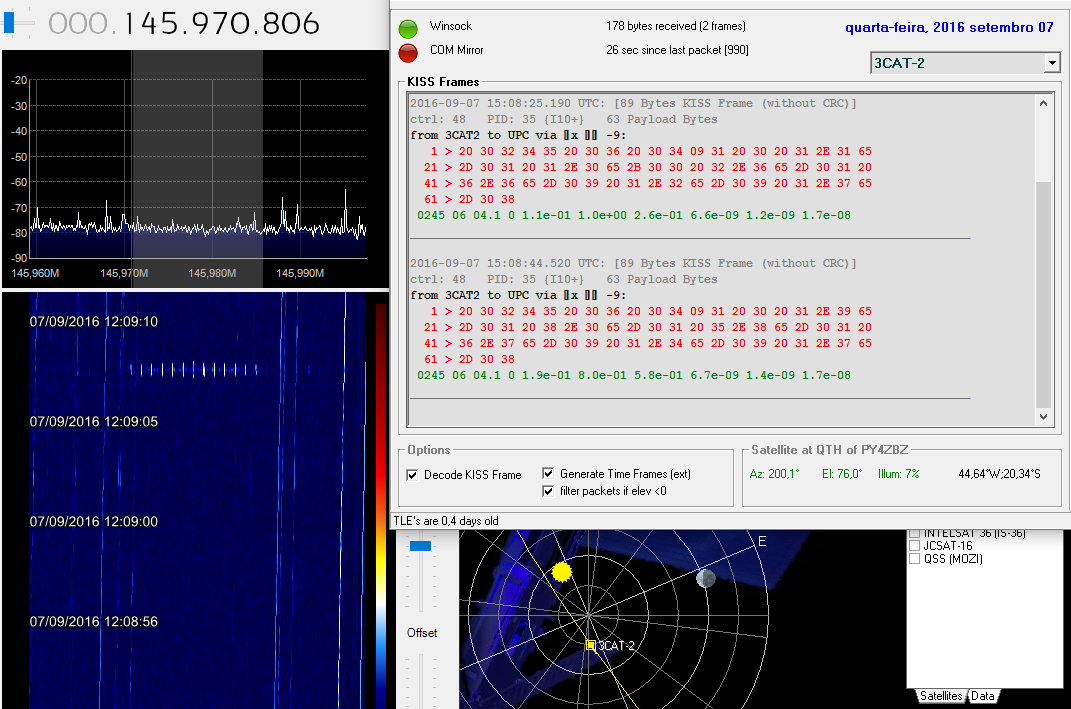Click the blue volume slider near frequency display
This screenshot has width=1071, height=709.
[x=9, y=23]
